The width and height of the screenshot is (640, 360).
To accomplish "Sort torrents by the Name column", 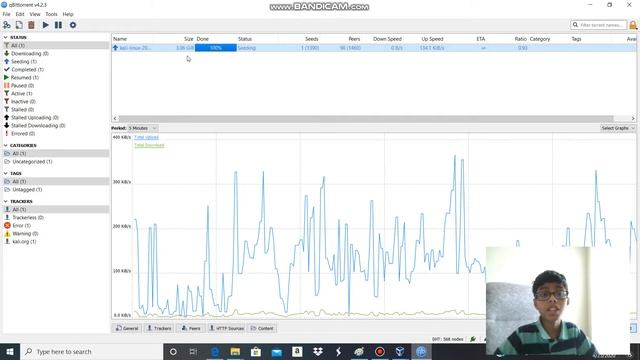I will pyautogui.click(x=120, y=39).
